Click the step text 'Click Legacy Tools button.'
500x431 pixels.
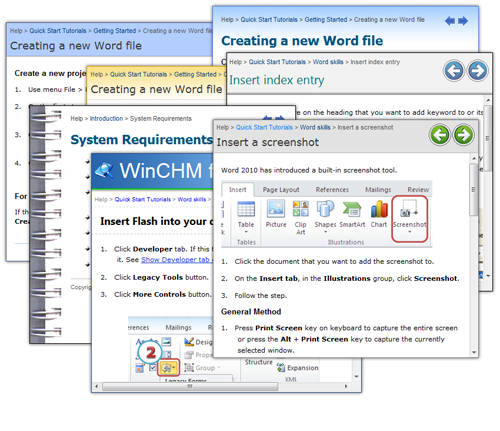click(x=161, y=277)
